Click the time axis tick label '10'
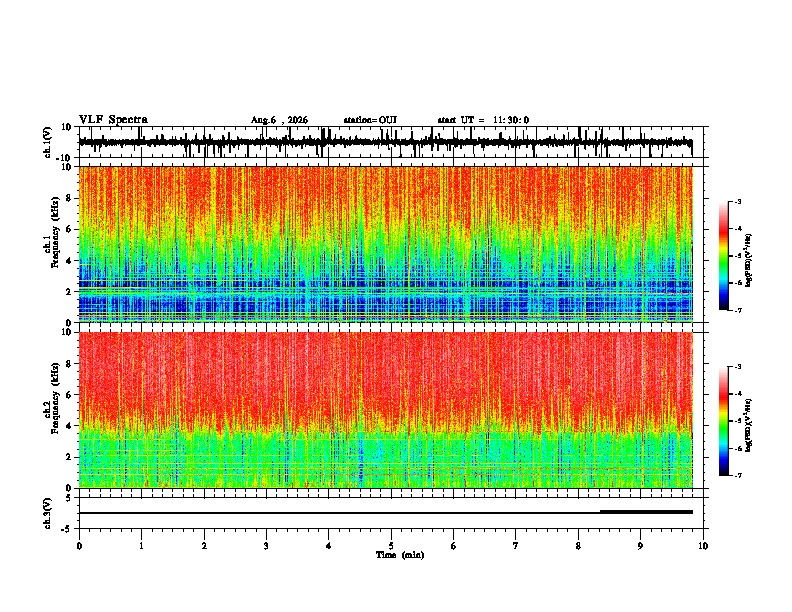The height and width of the screenshot is (612, 792). (x=703, y=546)
